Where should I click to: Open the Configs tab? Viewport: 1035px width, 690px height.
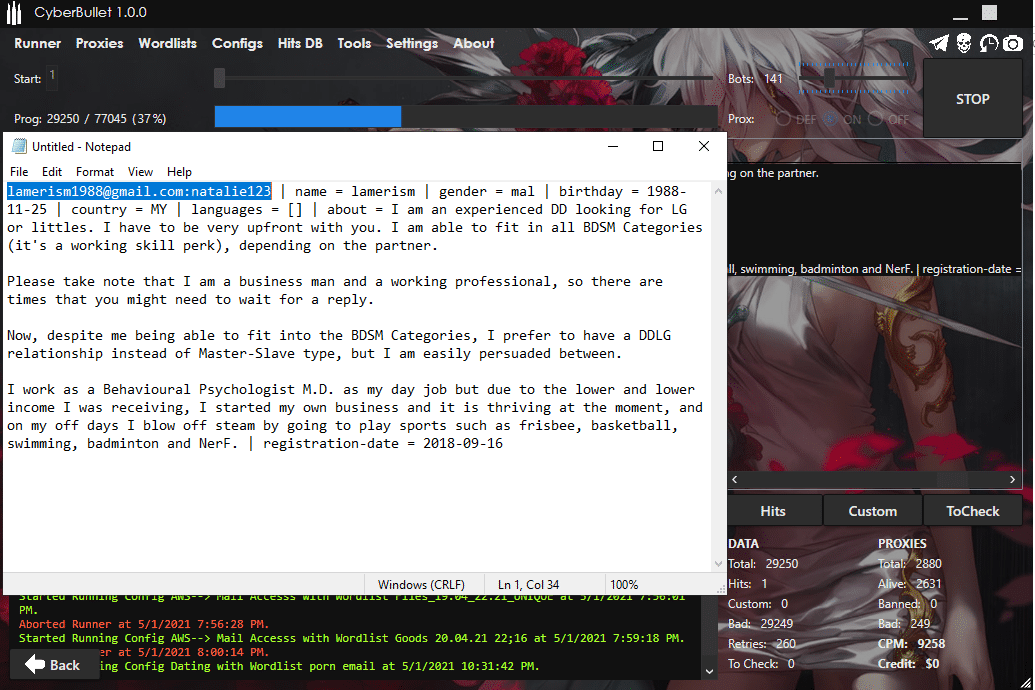tap(237, 44)
